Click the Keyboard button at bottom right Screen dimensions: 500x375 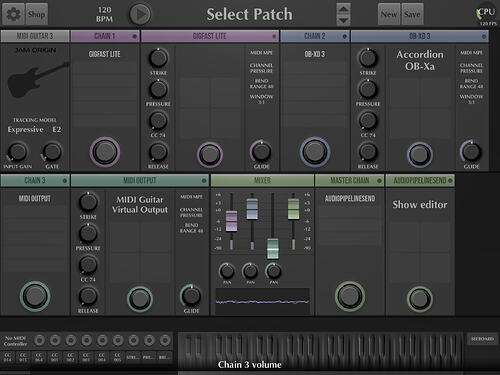coord(482,339)
